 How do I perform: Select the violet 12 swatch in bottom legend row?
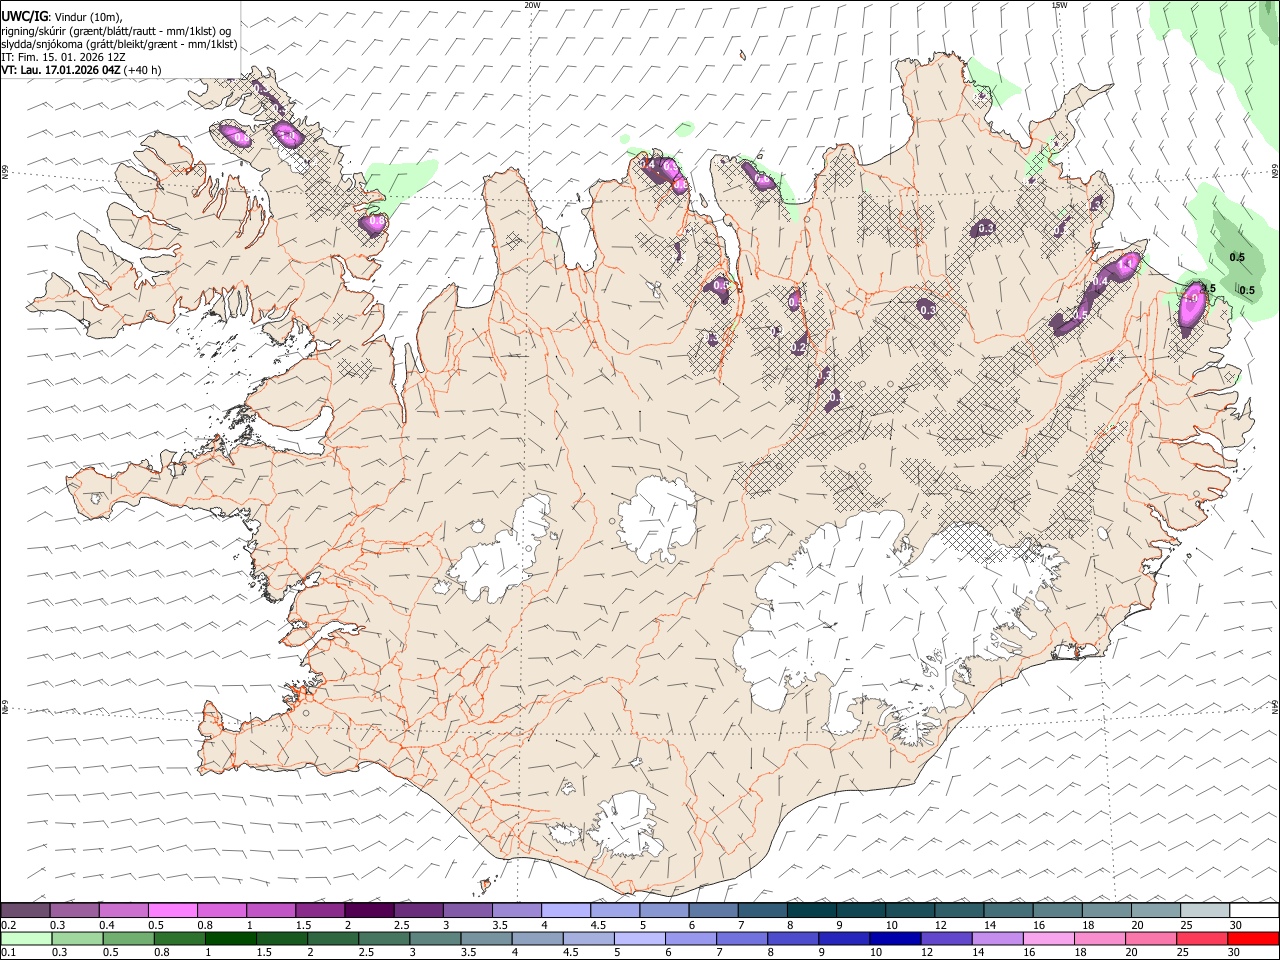(946, 939)
